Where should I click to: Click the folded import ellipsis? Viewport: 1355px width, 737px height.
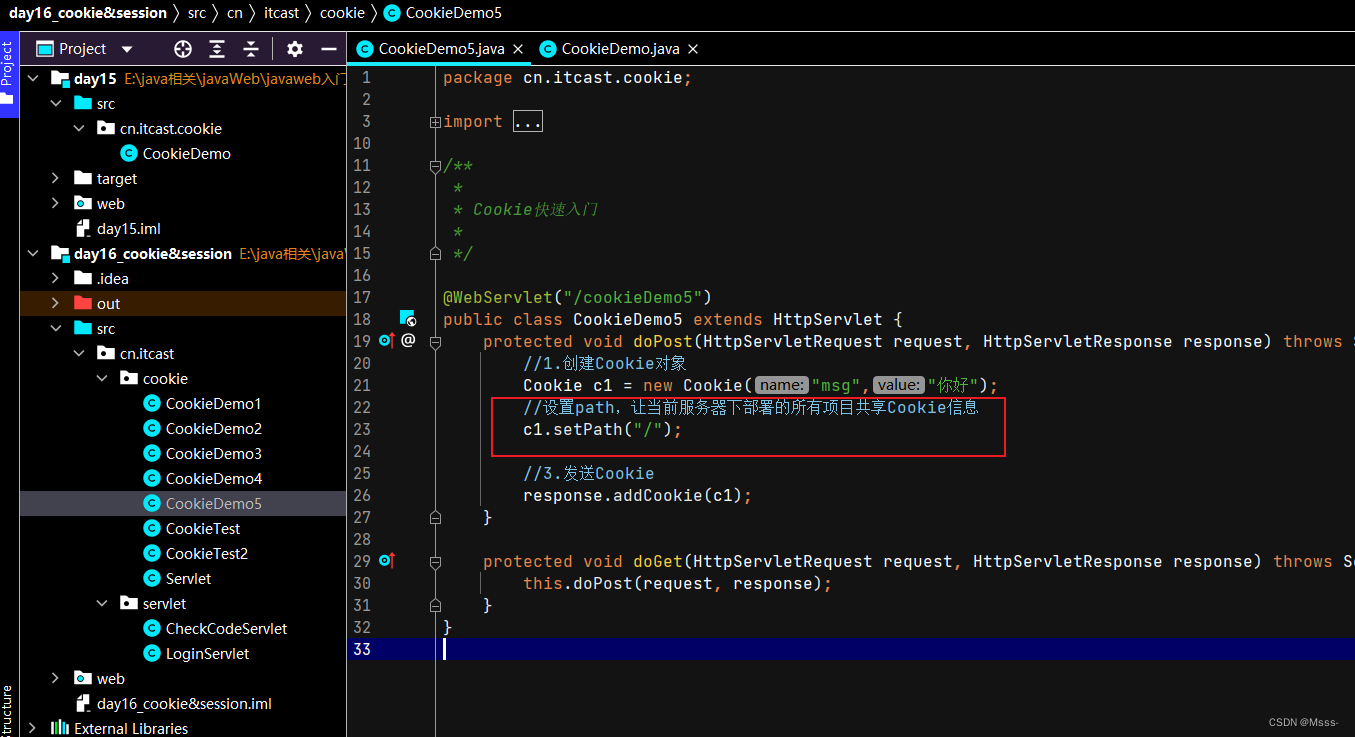527,122
